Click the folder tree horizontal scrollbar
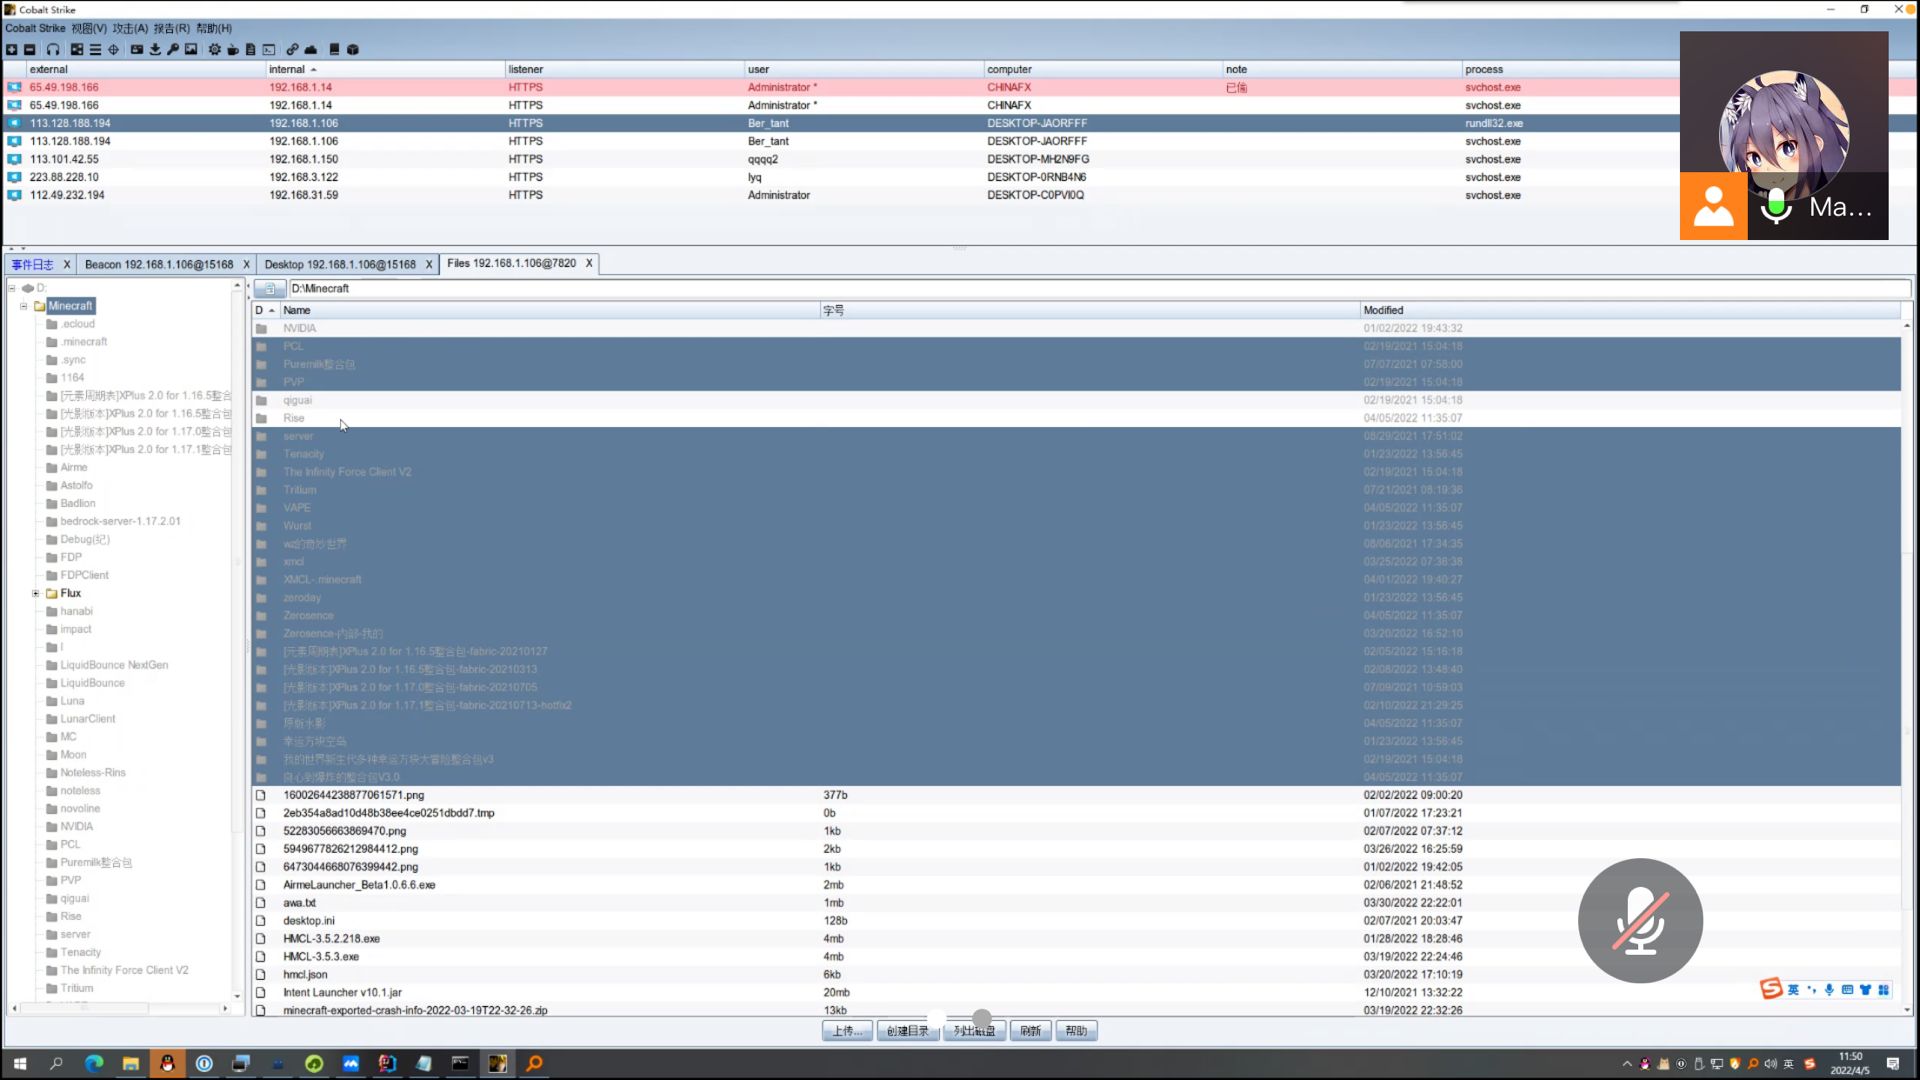Viewport: 1920px width, 1080px height. tap(85, 1008)
